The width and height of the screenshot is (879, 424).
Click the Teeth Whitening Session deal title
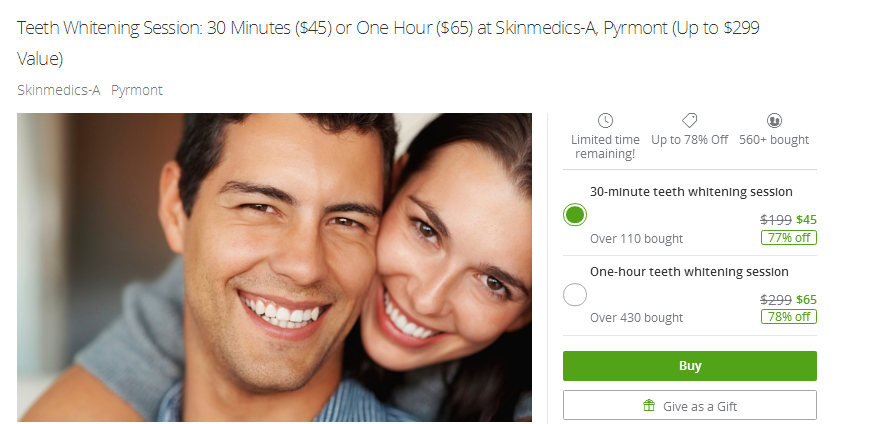click(388, 43)
